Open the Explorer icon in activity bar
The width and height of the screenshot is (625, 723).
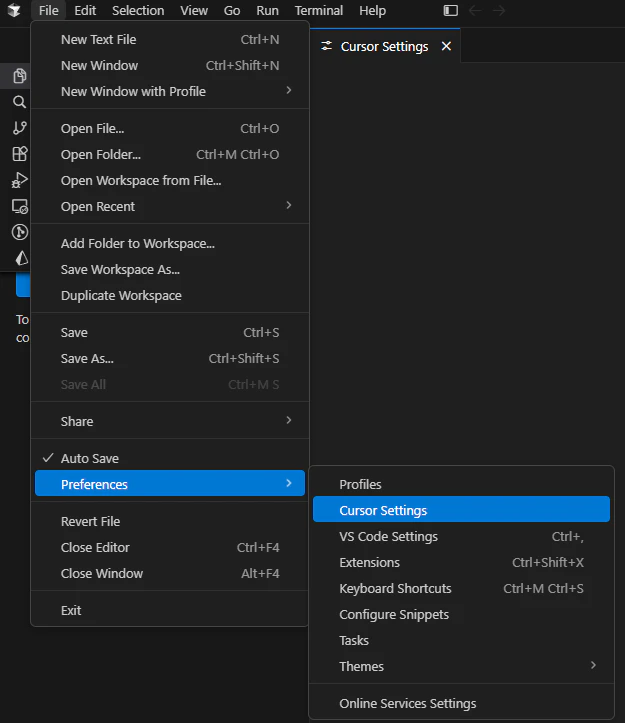19,76
